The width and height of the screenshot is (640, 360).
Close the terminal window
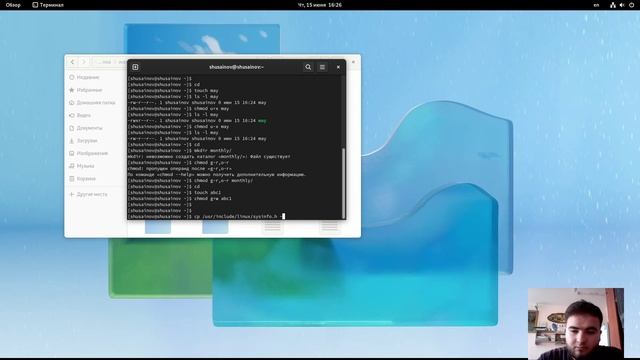pyautogui.click(x=338, y=67)
